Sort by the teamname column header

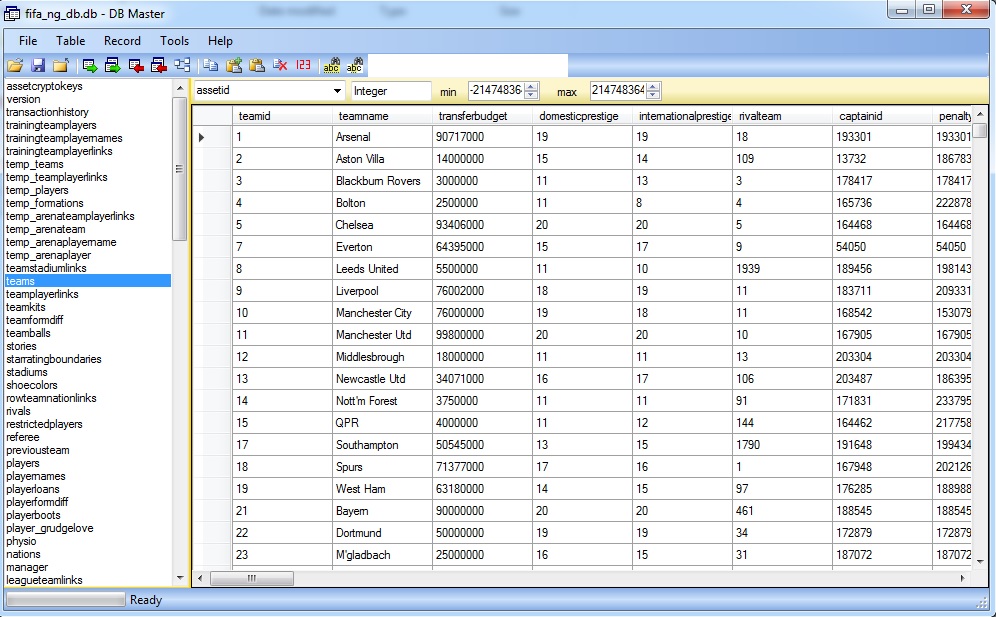tap(382, 116)
